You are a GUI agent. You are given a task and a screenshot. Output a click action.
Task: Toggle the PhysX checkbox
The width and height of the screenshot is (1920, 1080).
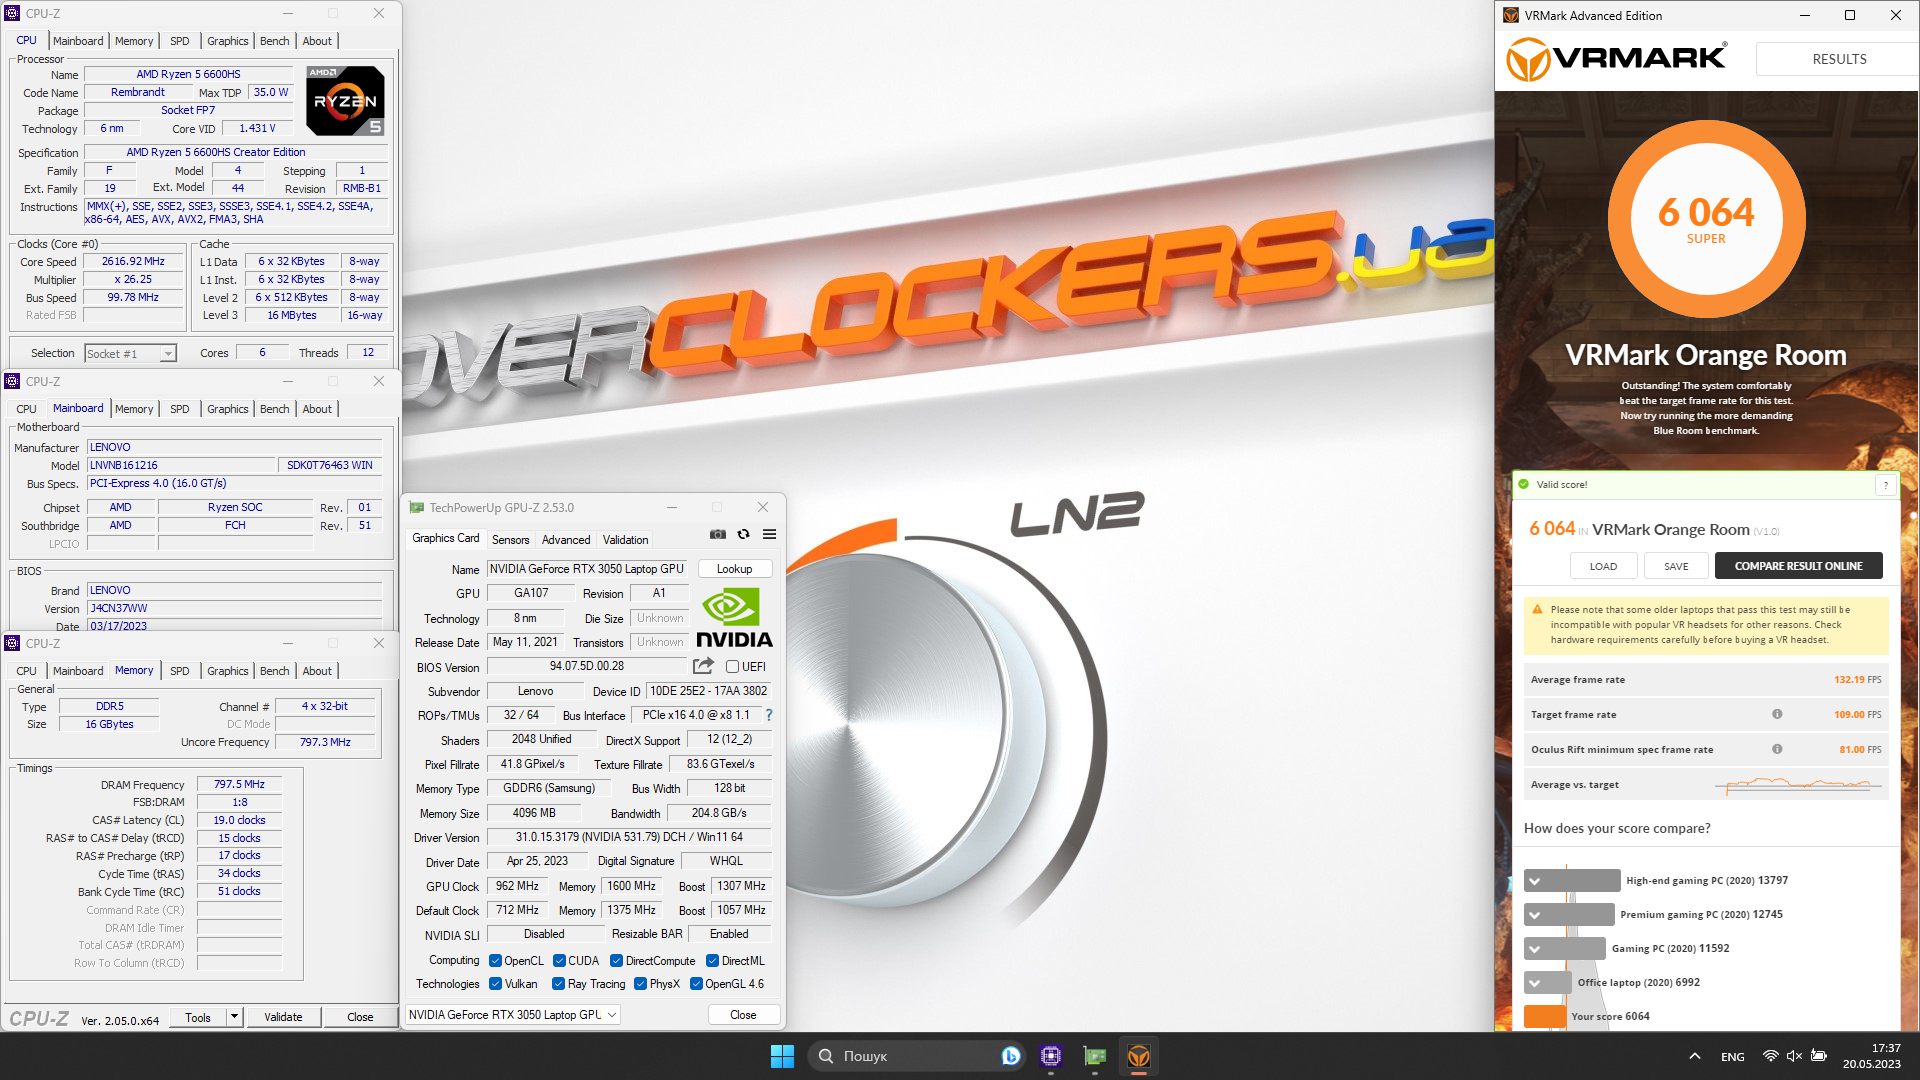[640, 984]
